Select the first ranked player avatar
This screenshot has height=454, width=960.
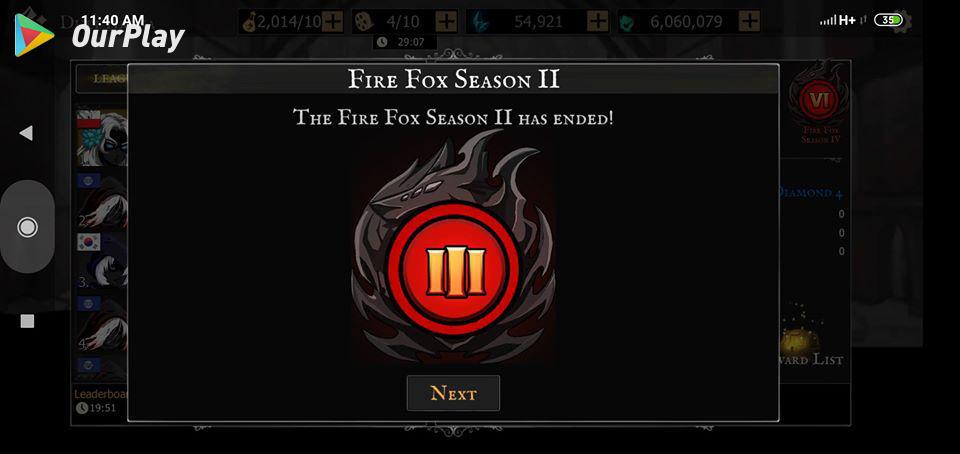point(102,138)
